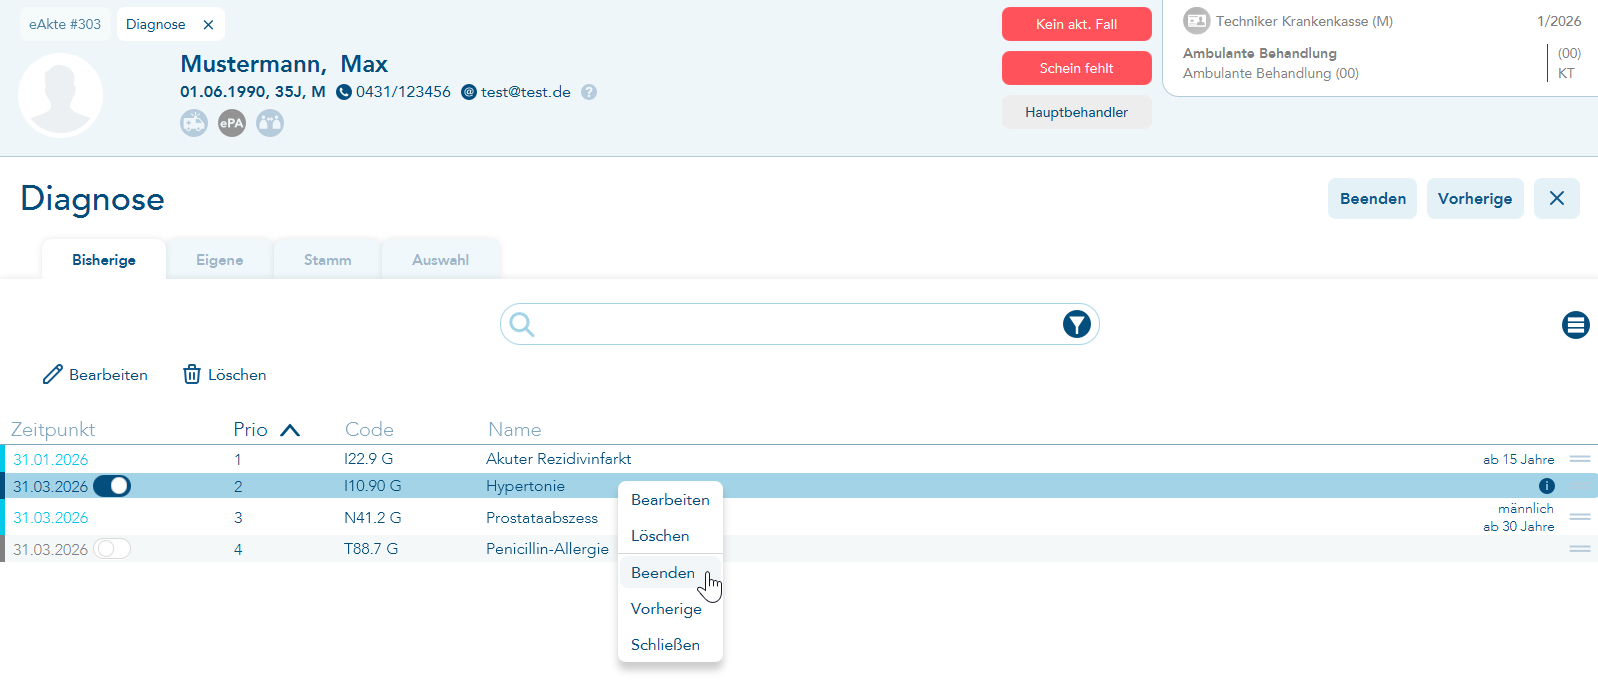This screenshot has width=1598, height=697.
Task: Select Beenden in the context menu
Action: 663,573
